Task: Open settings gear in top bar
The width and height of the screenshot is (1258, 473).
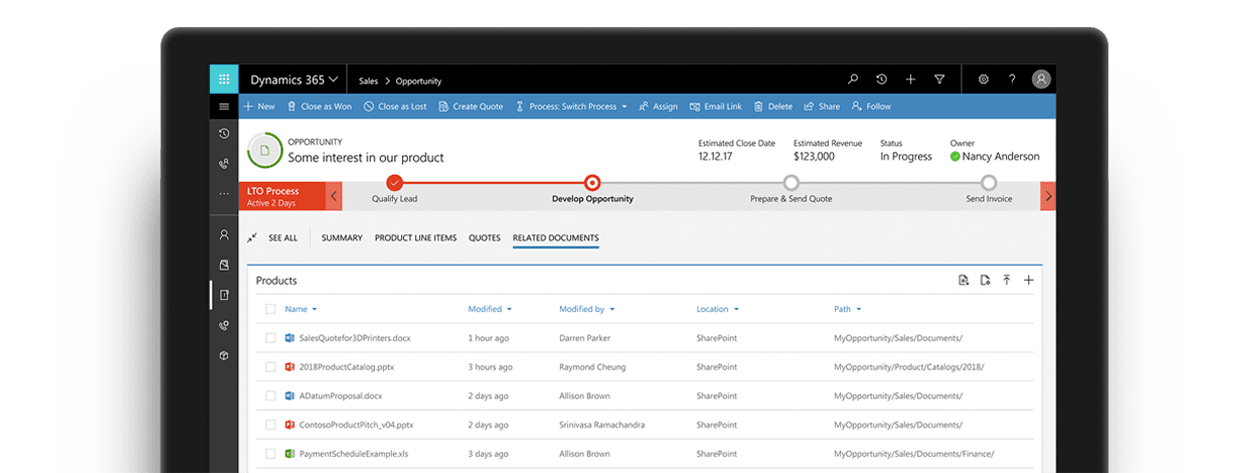Action: pyautogui.click(x=983, y=80)
